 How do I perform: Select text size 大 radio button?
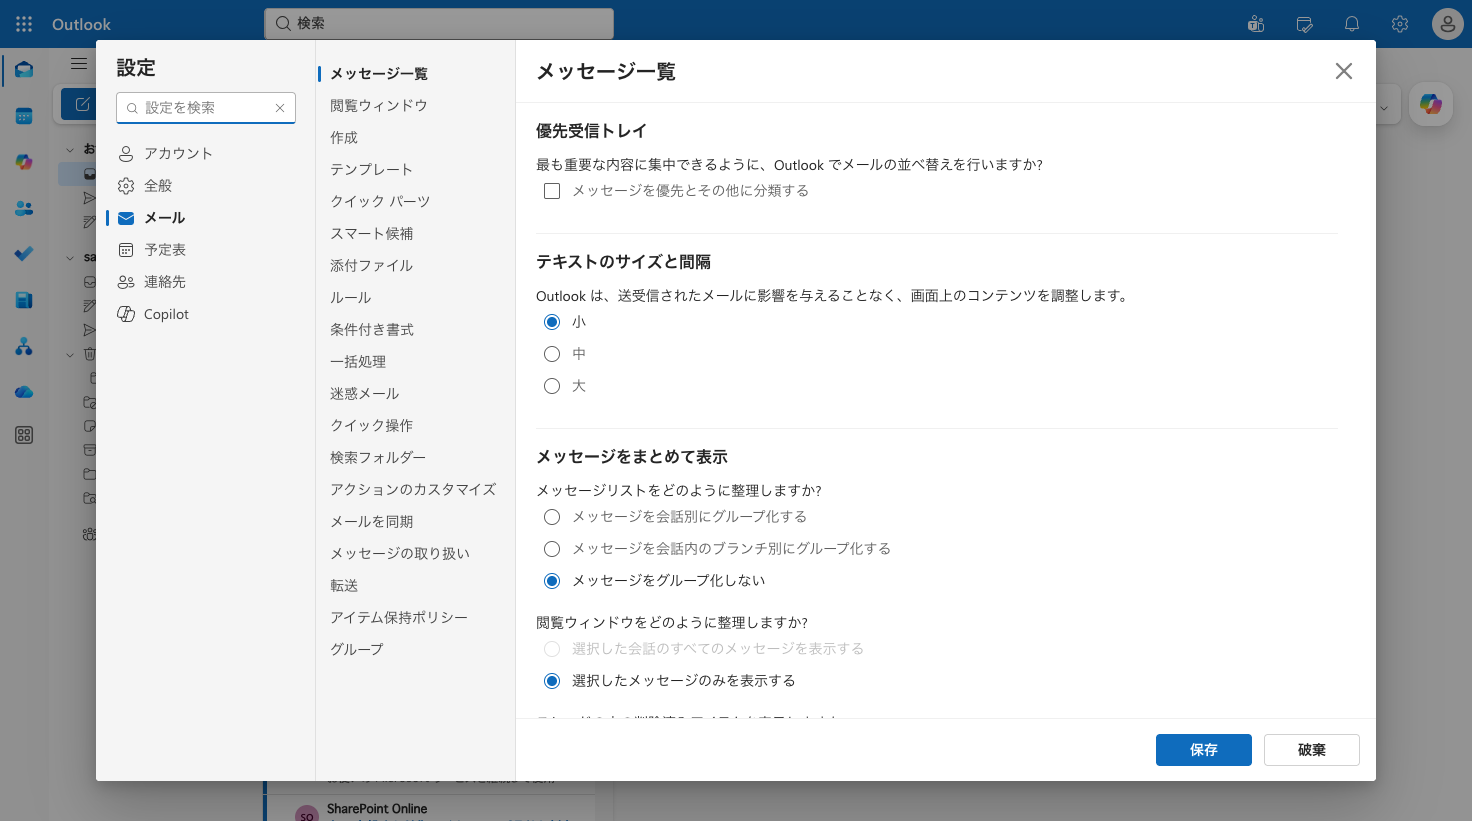coord(552,386)
